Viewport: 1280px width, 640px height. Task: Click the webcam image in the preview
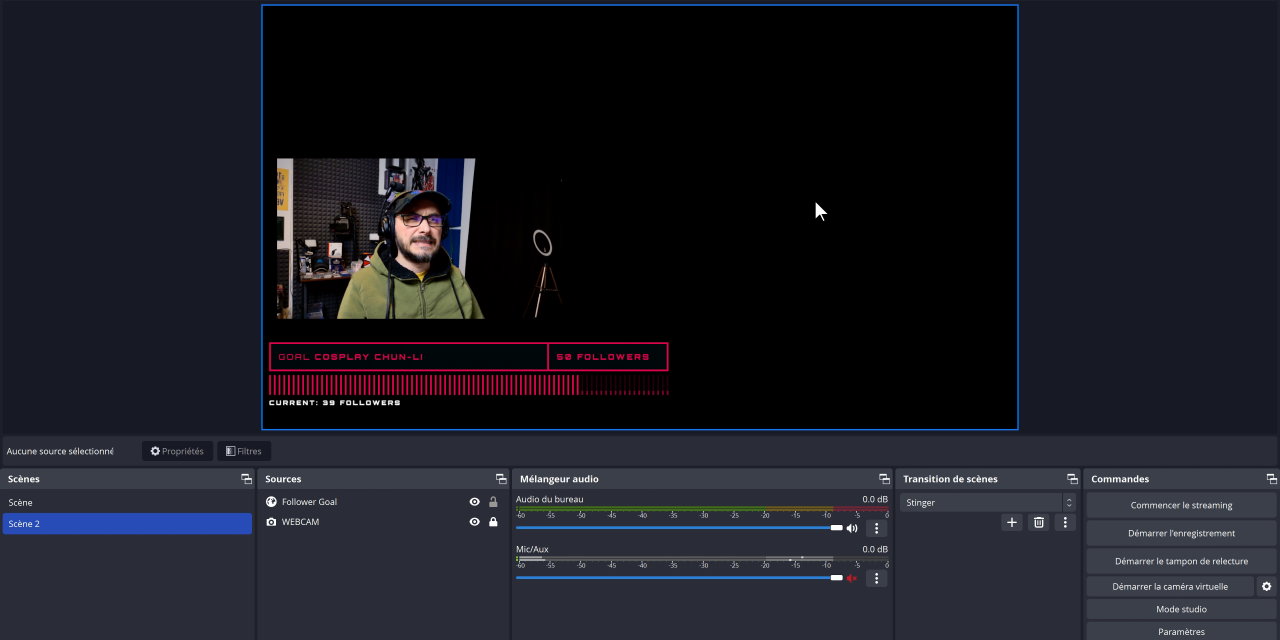[x=378, y=238]
